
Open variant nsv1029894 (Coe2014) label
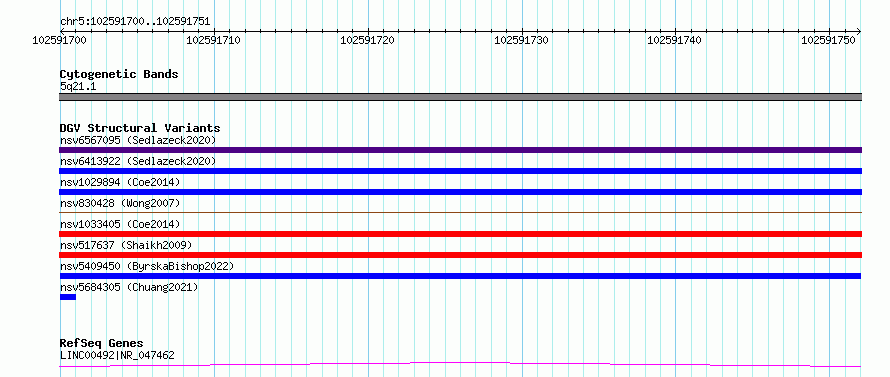point(120,182)
